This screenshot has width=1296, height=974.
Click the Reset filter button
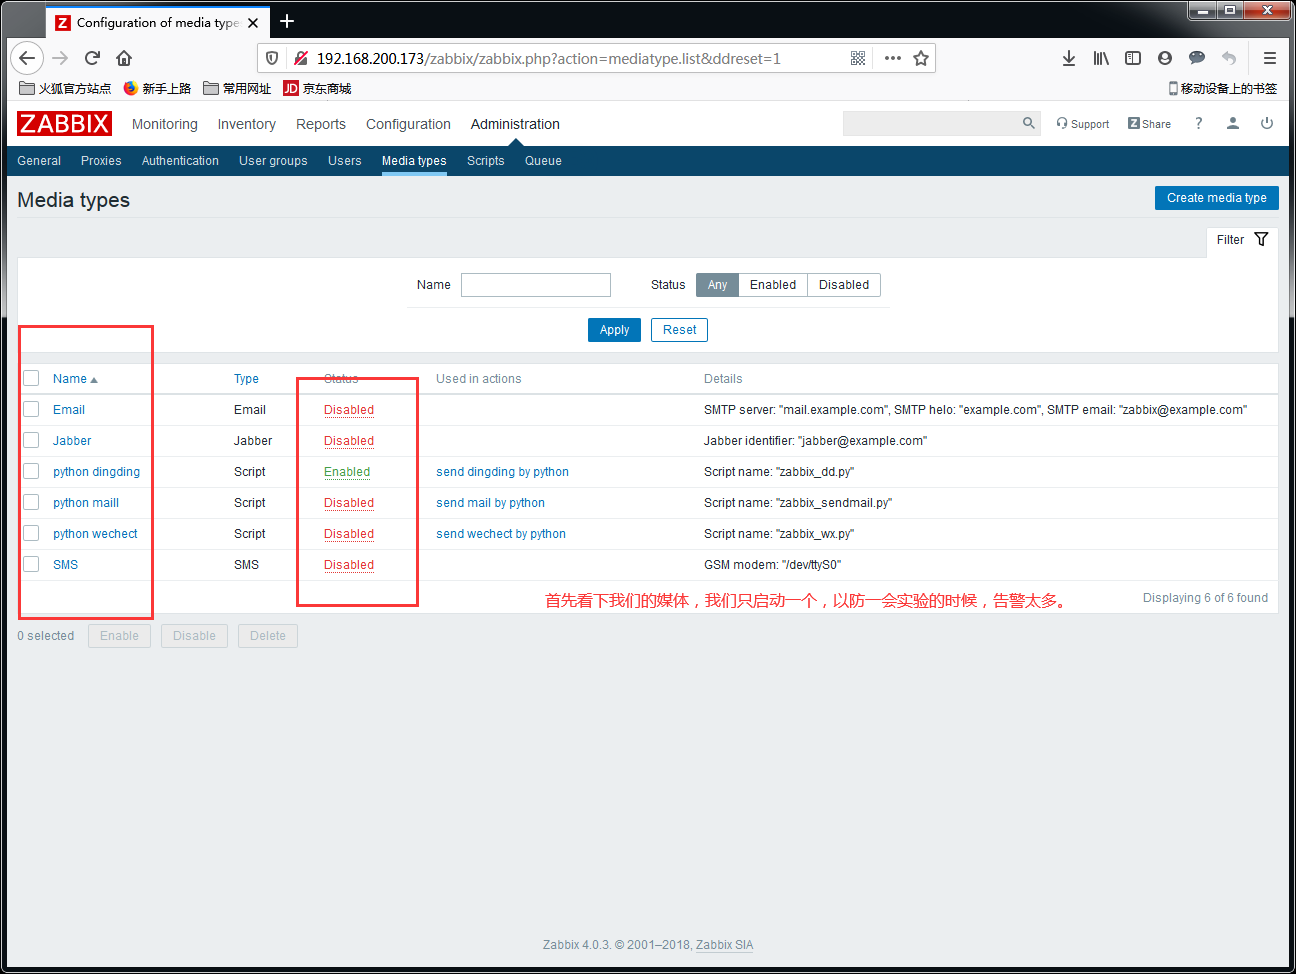pyautogui.click(x=679, y=330)
